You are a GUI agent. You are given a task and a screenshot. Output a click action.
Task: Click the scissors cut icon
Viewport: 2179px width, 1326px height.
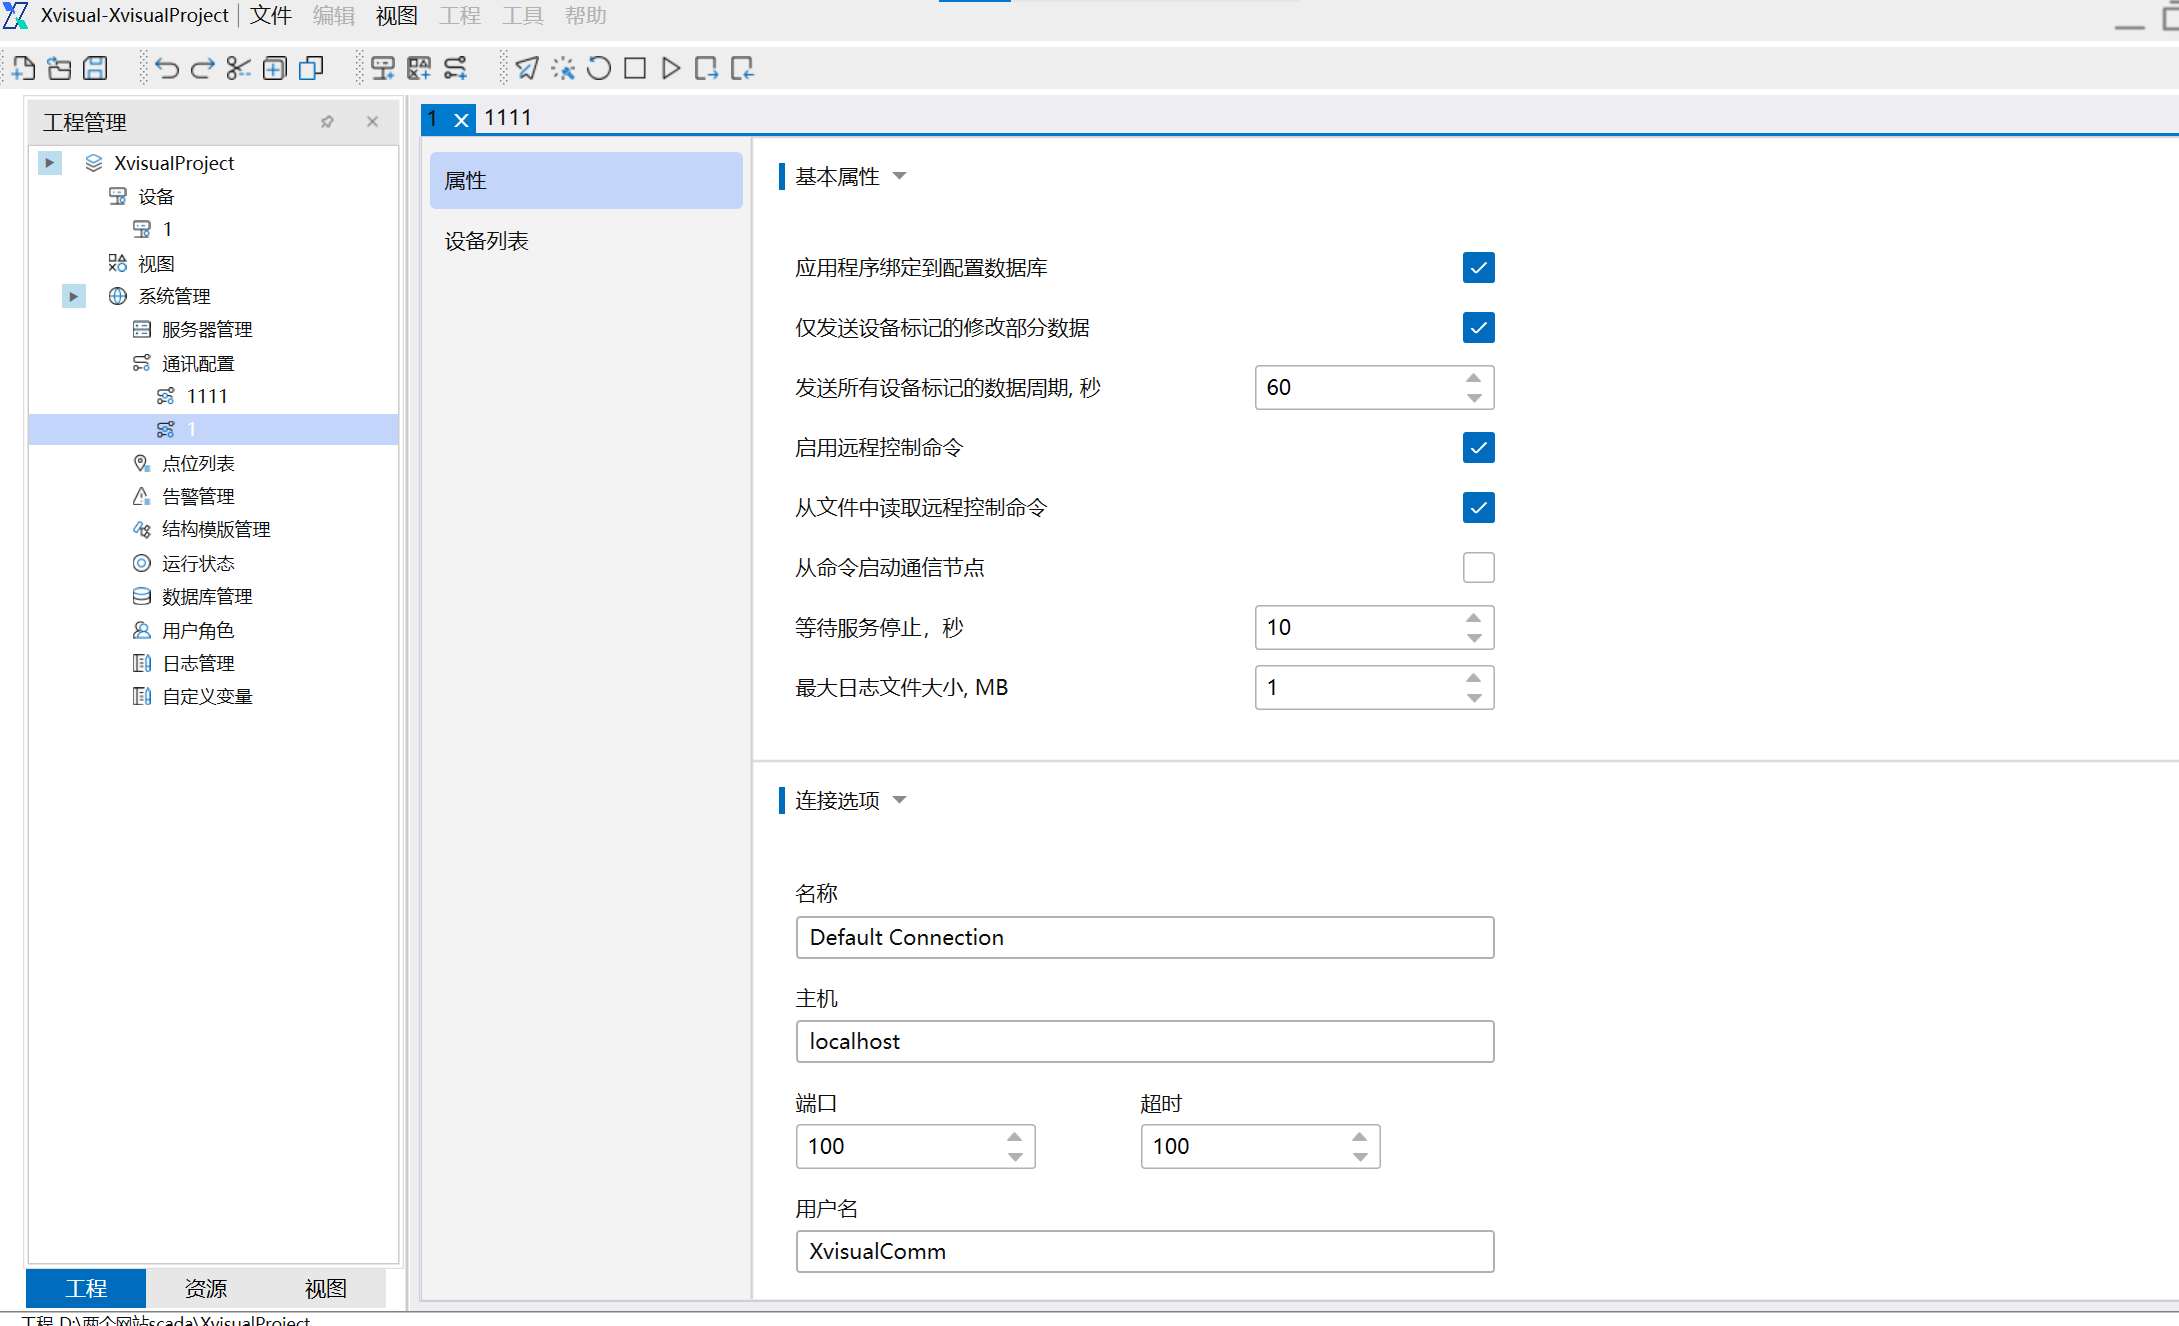pos(238,68)
